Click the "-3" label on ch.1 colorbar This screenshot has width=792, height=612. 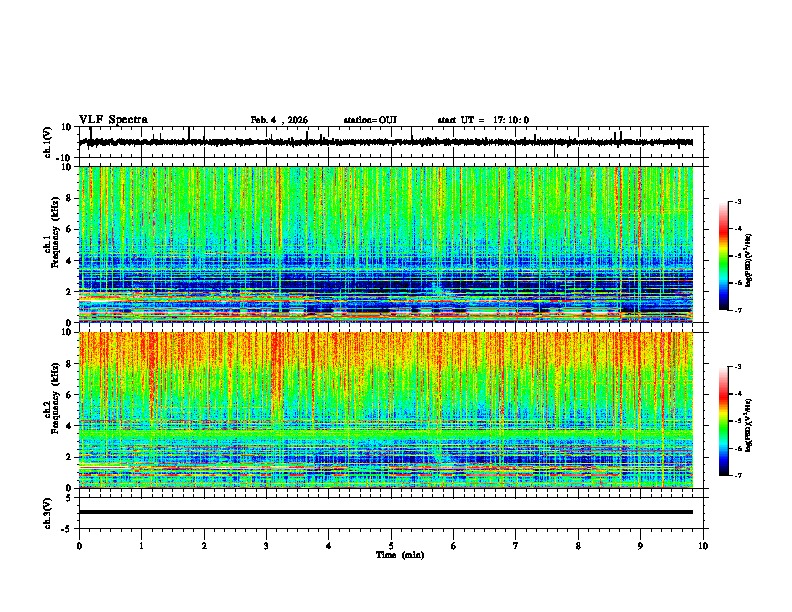737,201
